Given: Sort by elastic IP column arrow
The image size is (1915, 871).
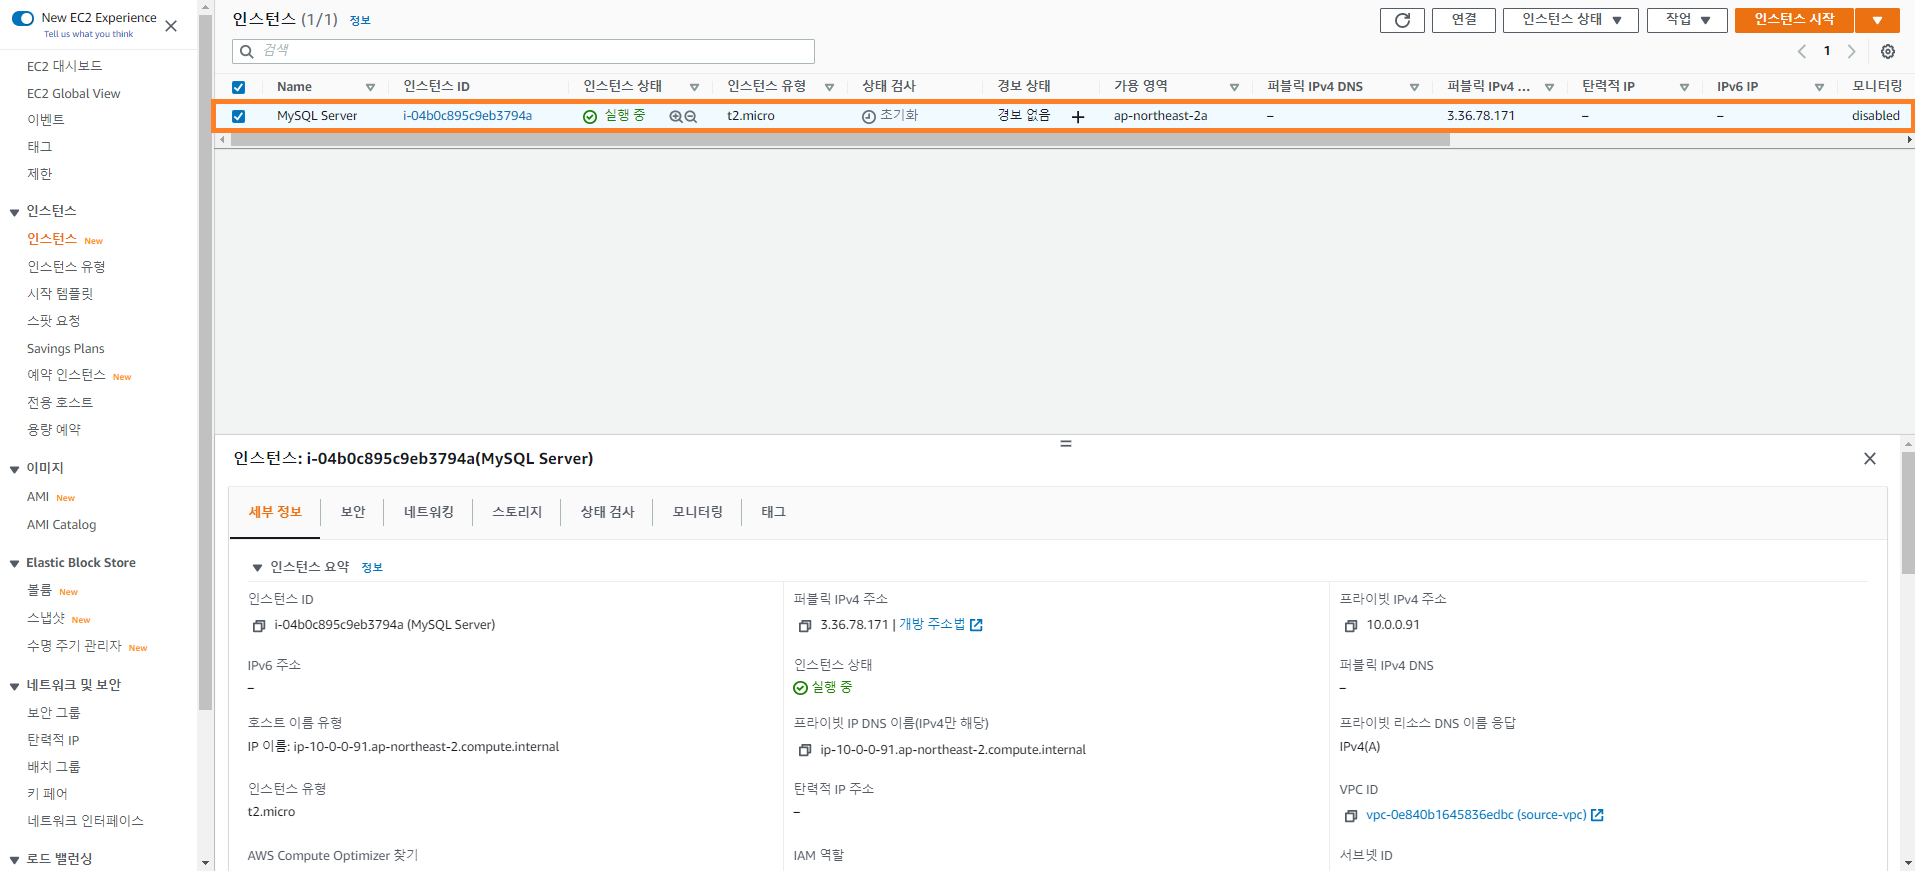Looking at the screenshot, I should click(x=1684, y=88).
